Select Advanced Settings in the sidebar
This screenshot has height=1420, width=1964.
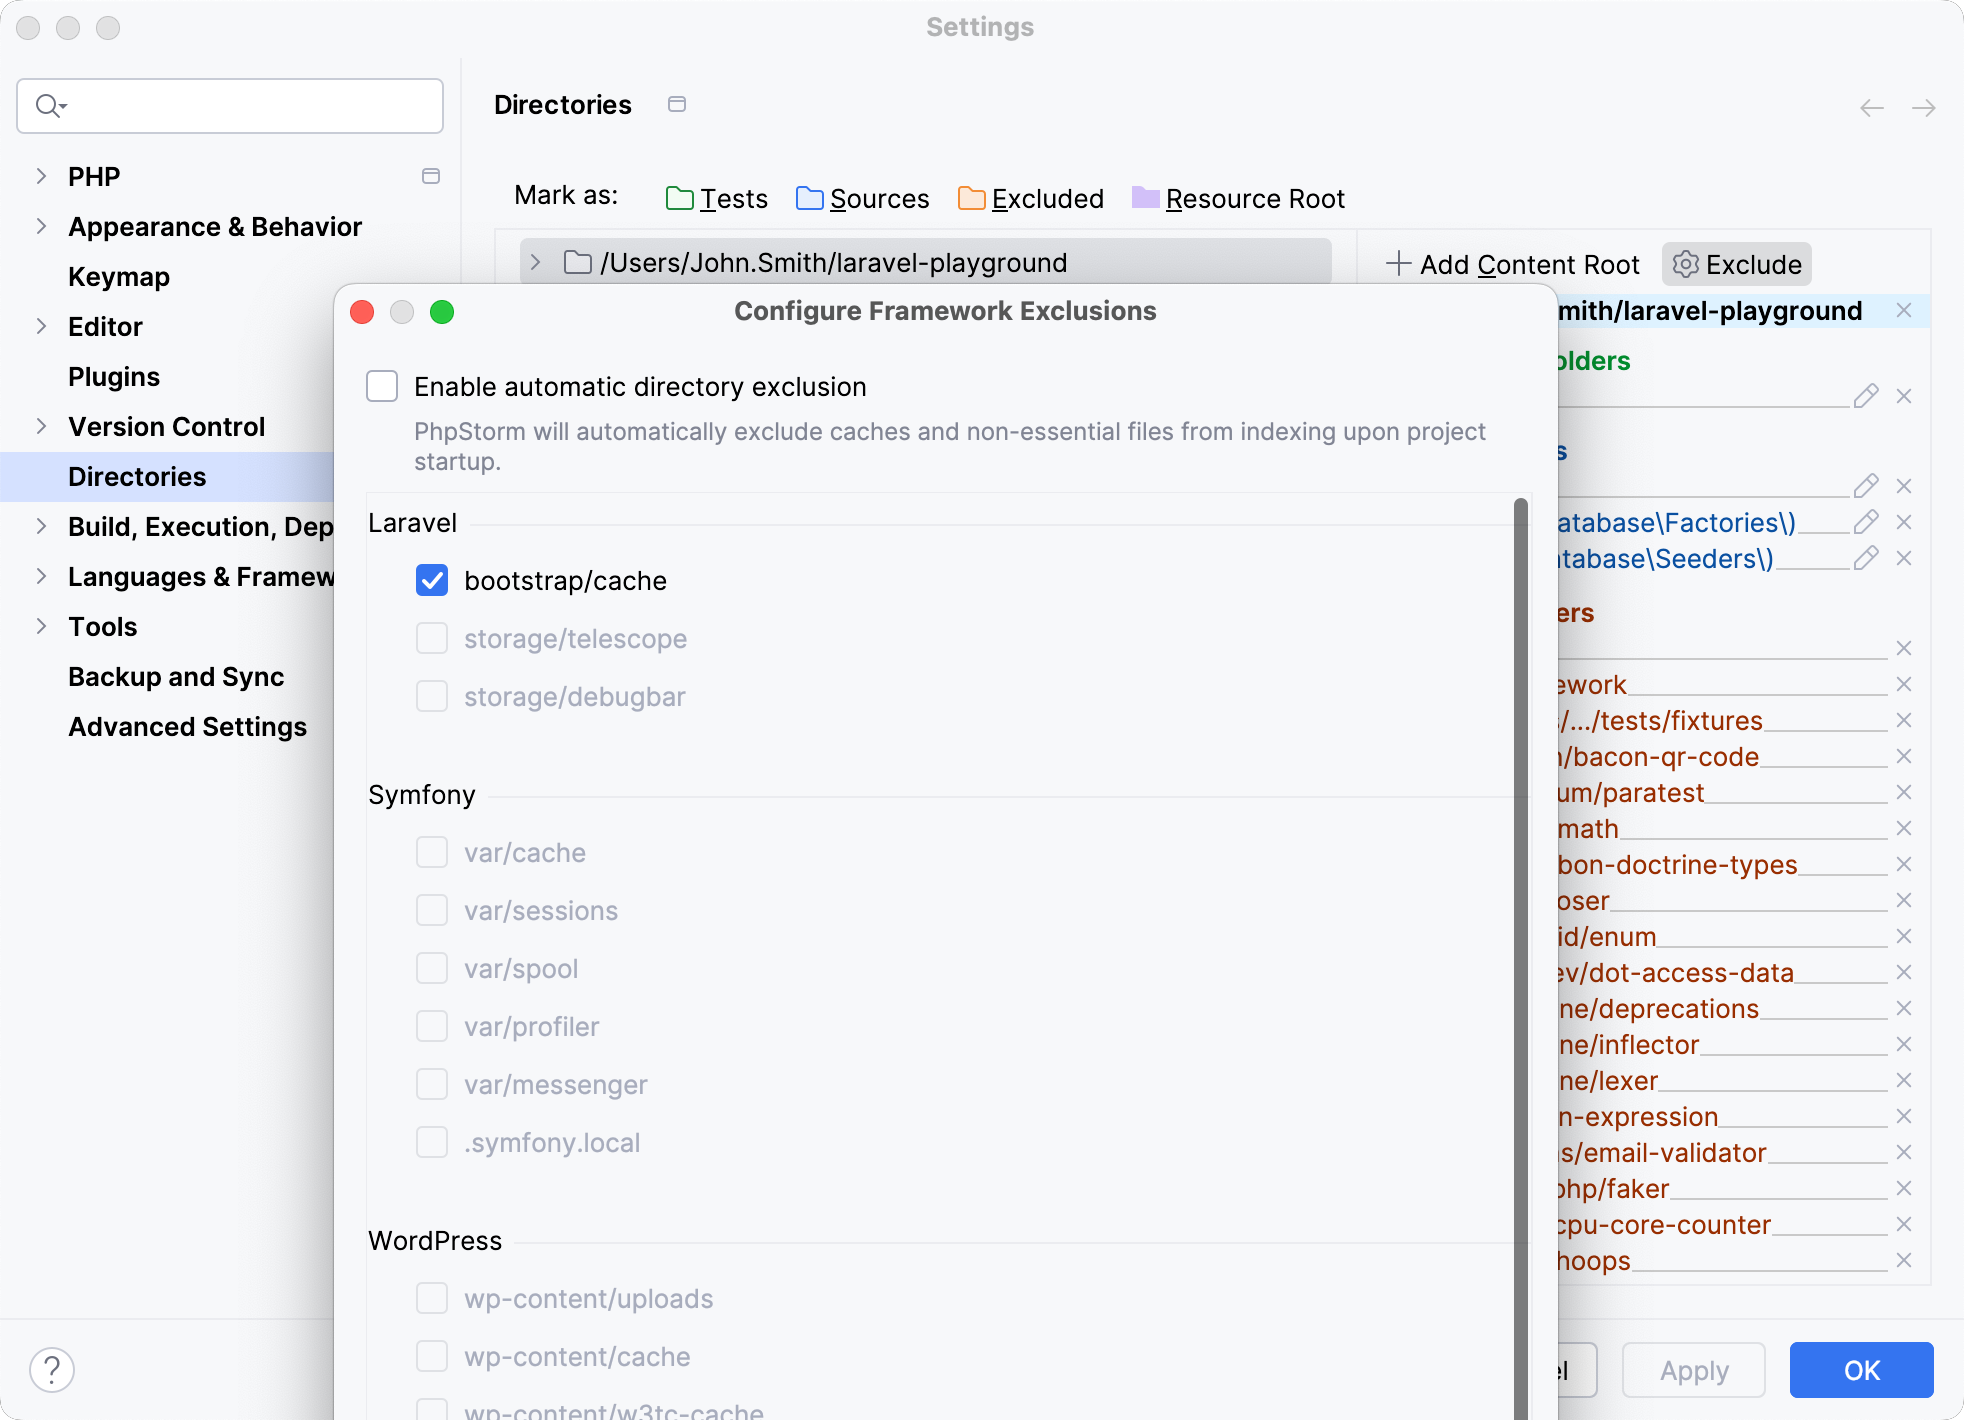click(187, 727)
